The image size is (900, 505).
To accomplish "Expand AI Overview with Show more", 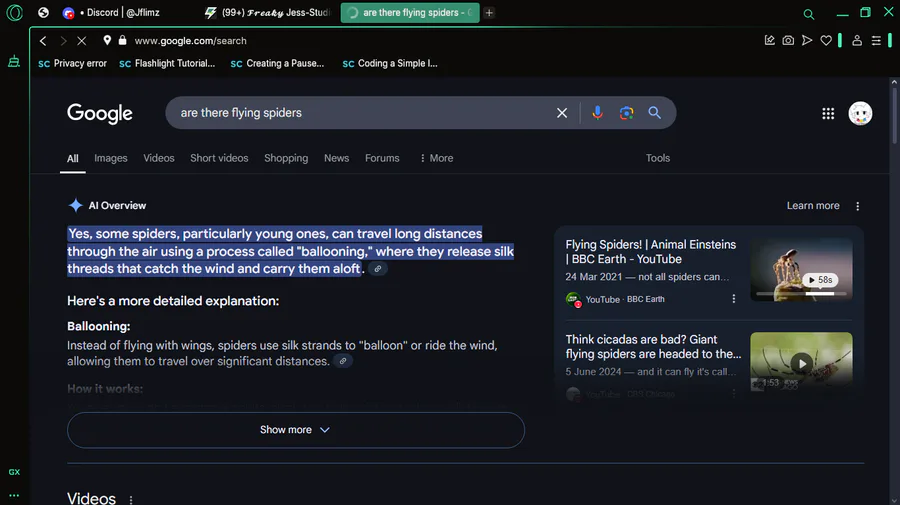I will click(x=295, y=430).
